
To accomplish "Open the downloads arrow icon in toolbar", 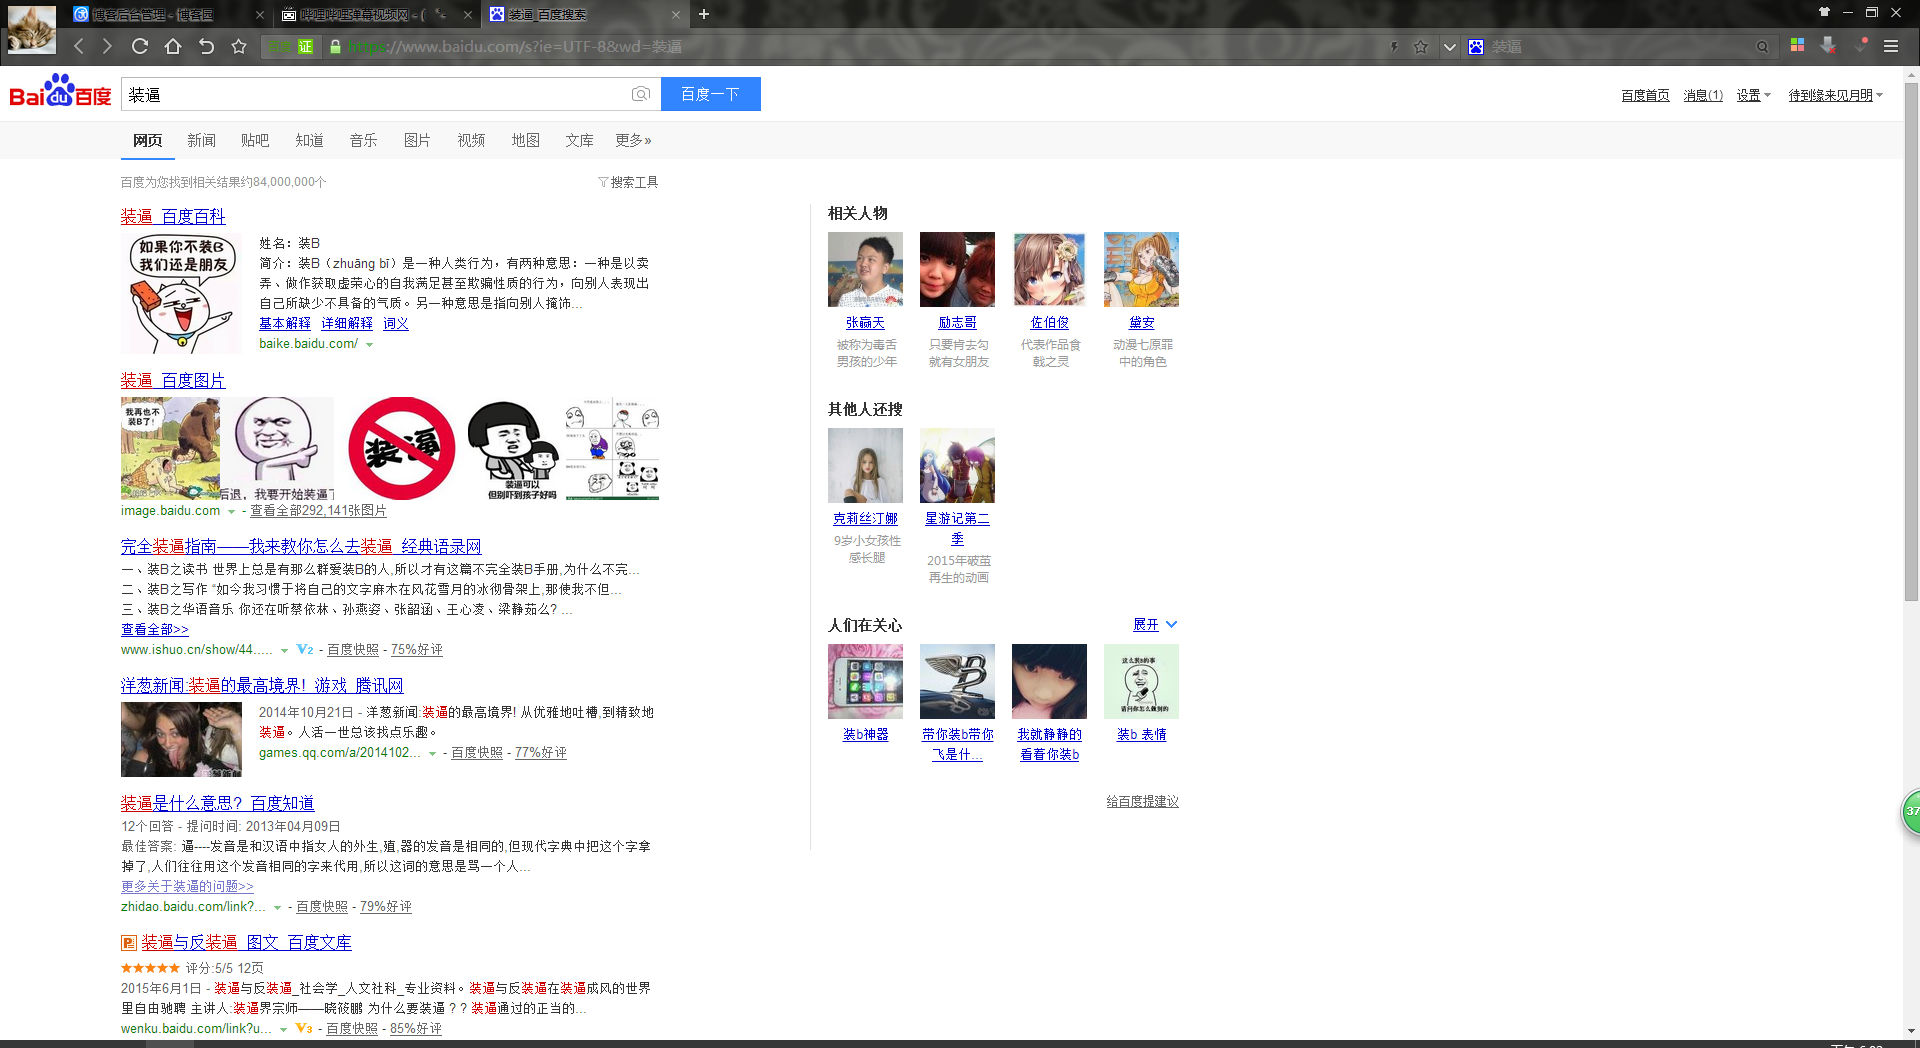I will [x=1828, y=45].
